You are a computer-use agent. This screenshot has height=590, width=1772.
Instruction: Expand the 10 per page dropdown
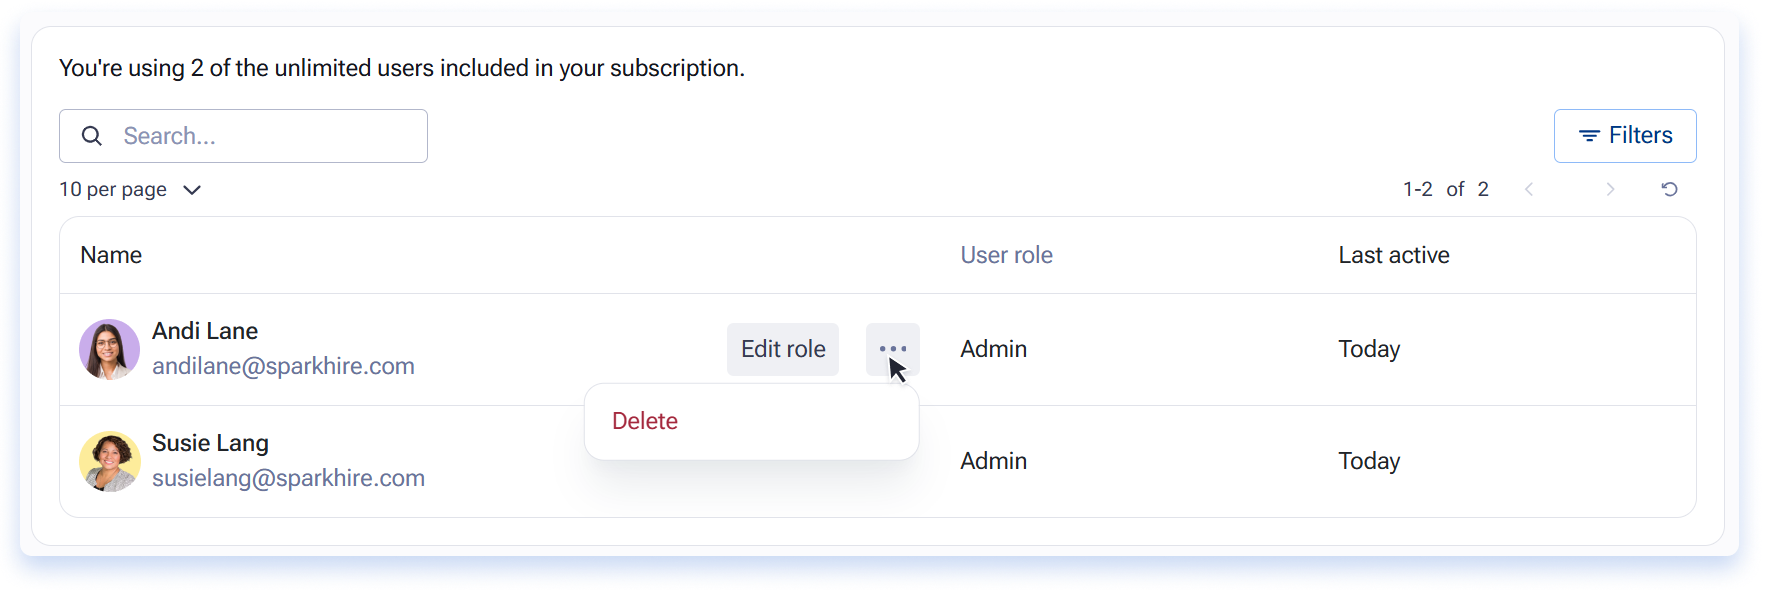tap(130, 189)
